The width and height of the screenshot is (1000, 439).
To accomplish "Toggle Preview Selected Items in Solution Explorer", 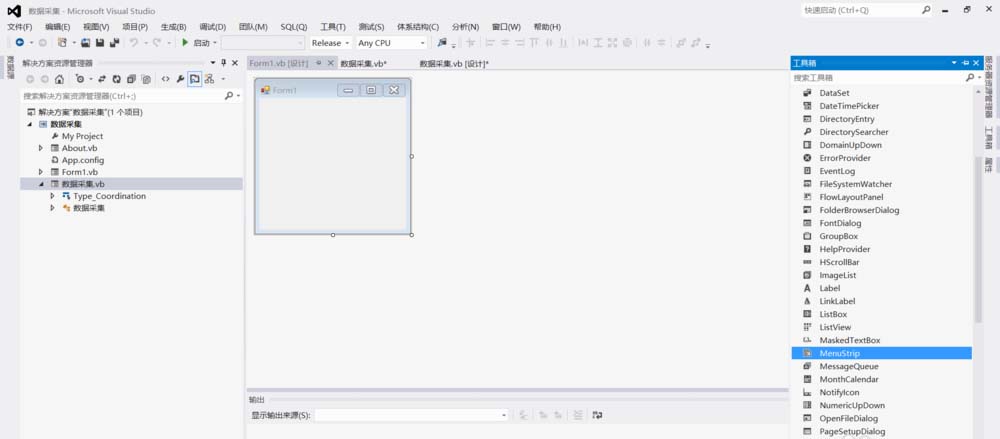I will coord(195,79).
